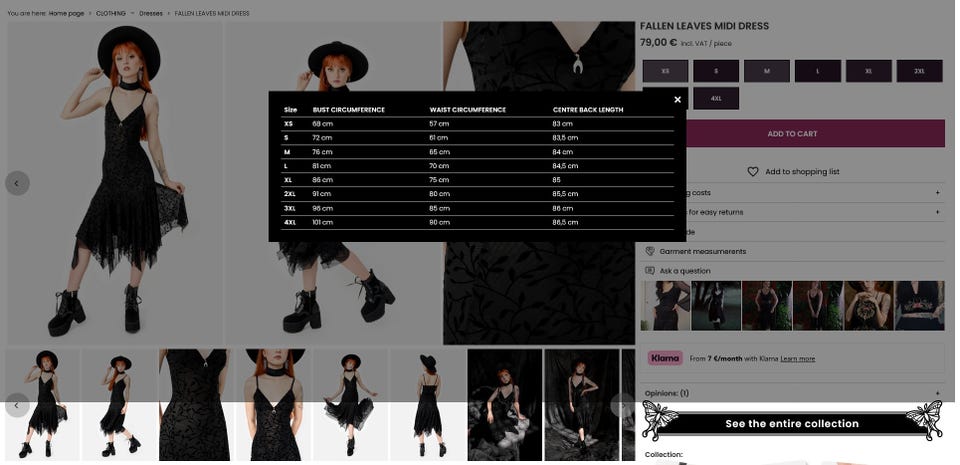Image resolution: width=960 pixels, height=465 pixels.
Task: Open See the entire collection banner
Action: (792, 423)
